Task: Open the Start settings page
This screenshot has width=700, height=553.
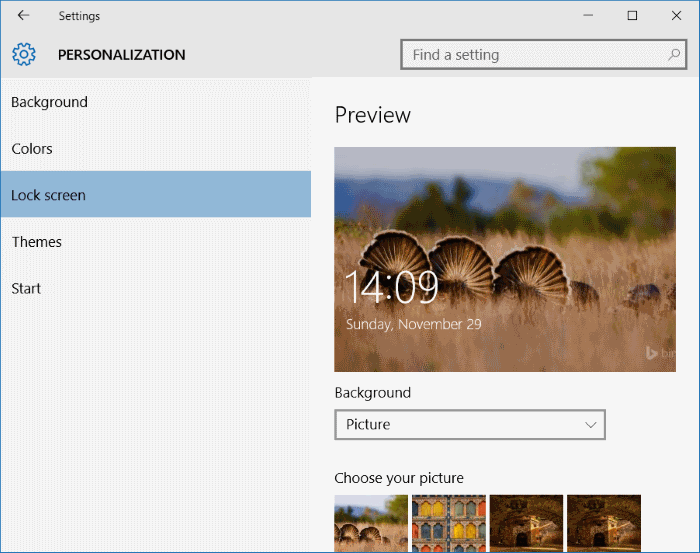Action: pyautogui.click(x=155, y=288)
